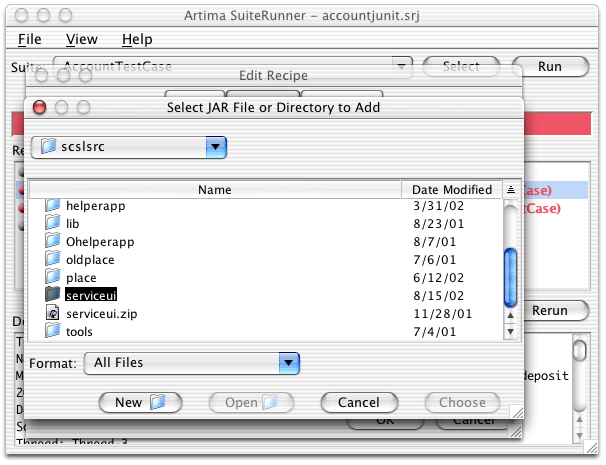Click the details pane scrollbar thumb in SuiteRunner

pyautogui.click(x=580, y=350)
